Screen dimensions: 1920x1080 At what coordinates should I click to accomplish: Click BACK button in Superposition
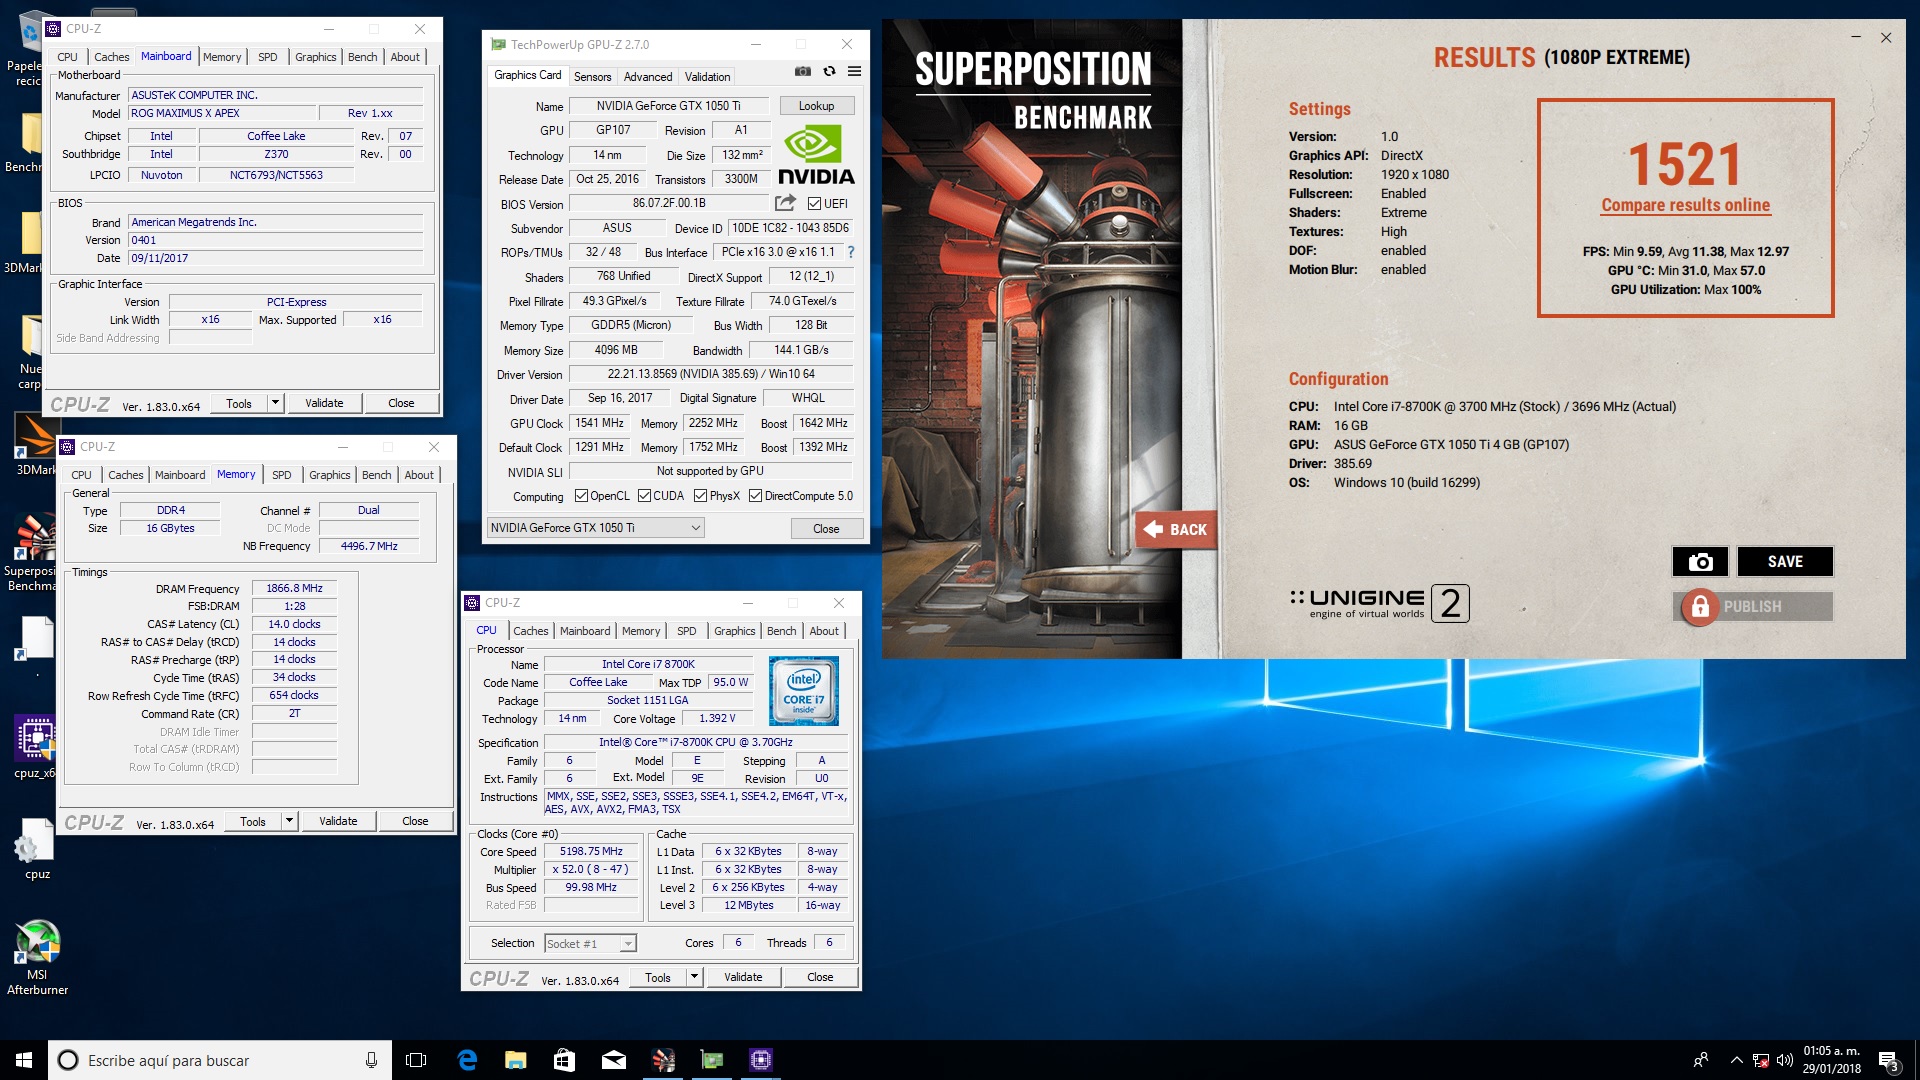(1176, 530)
